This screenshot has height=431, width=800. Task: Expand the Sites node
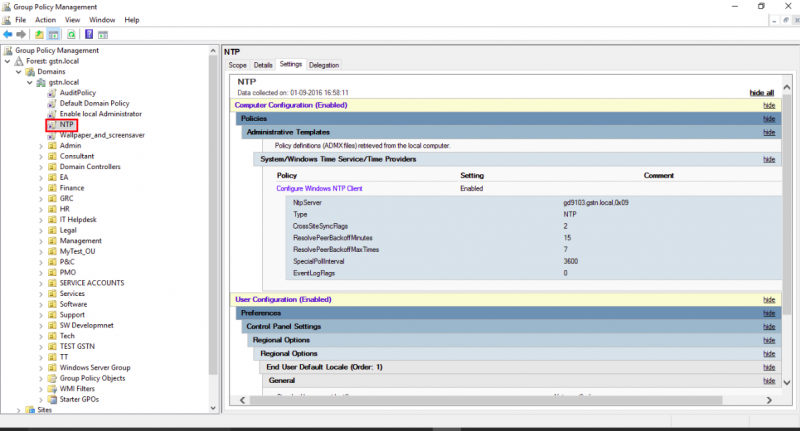18,410
